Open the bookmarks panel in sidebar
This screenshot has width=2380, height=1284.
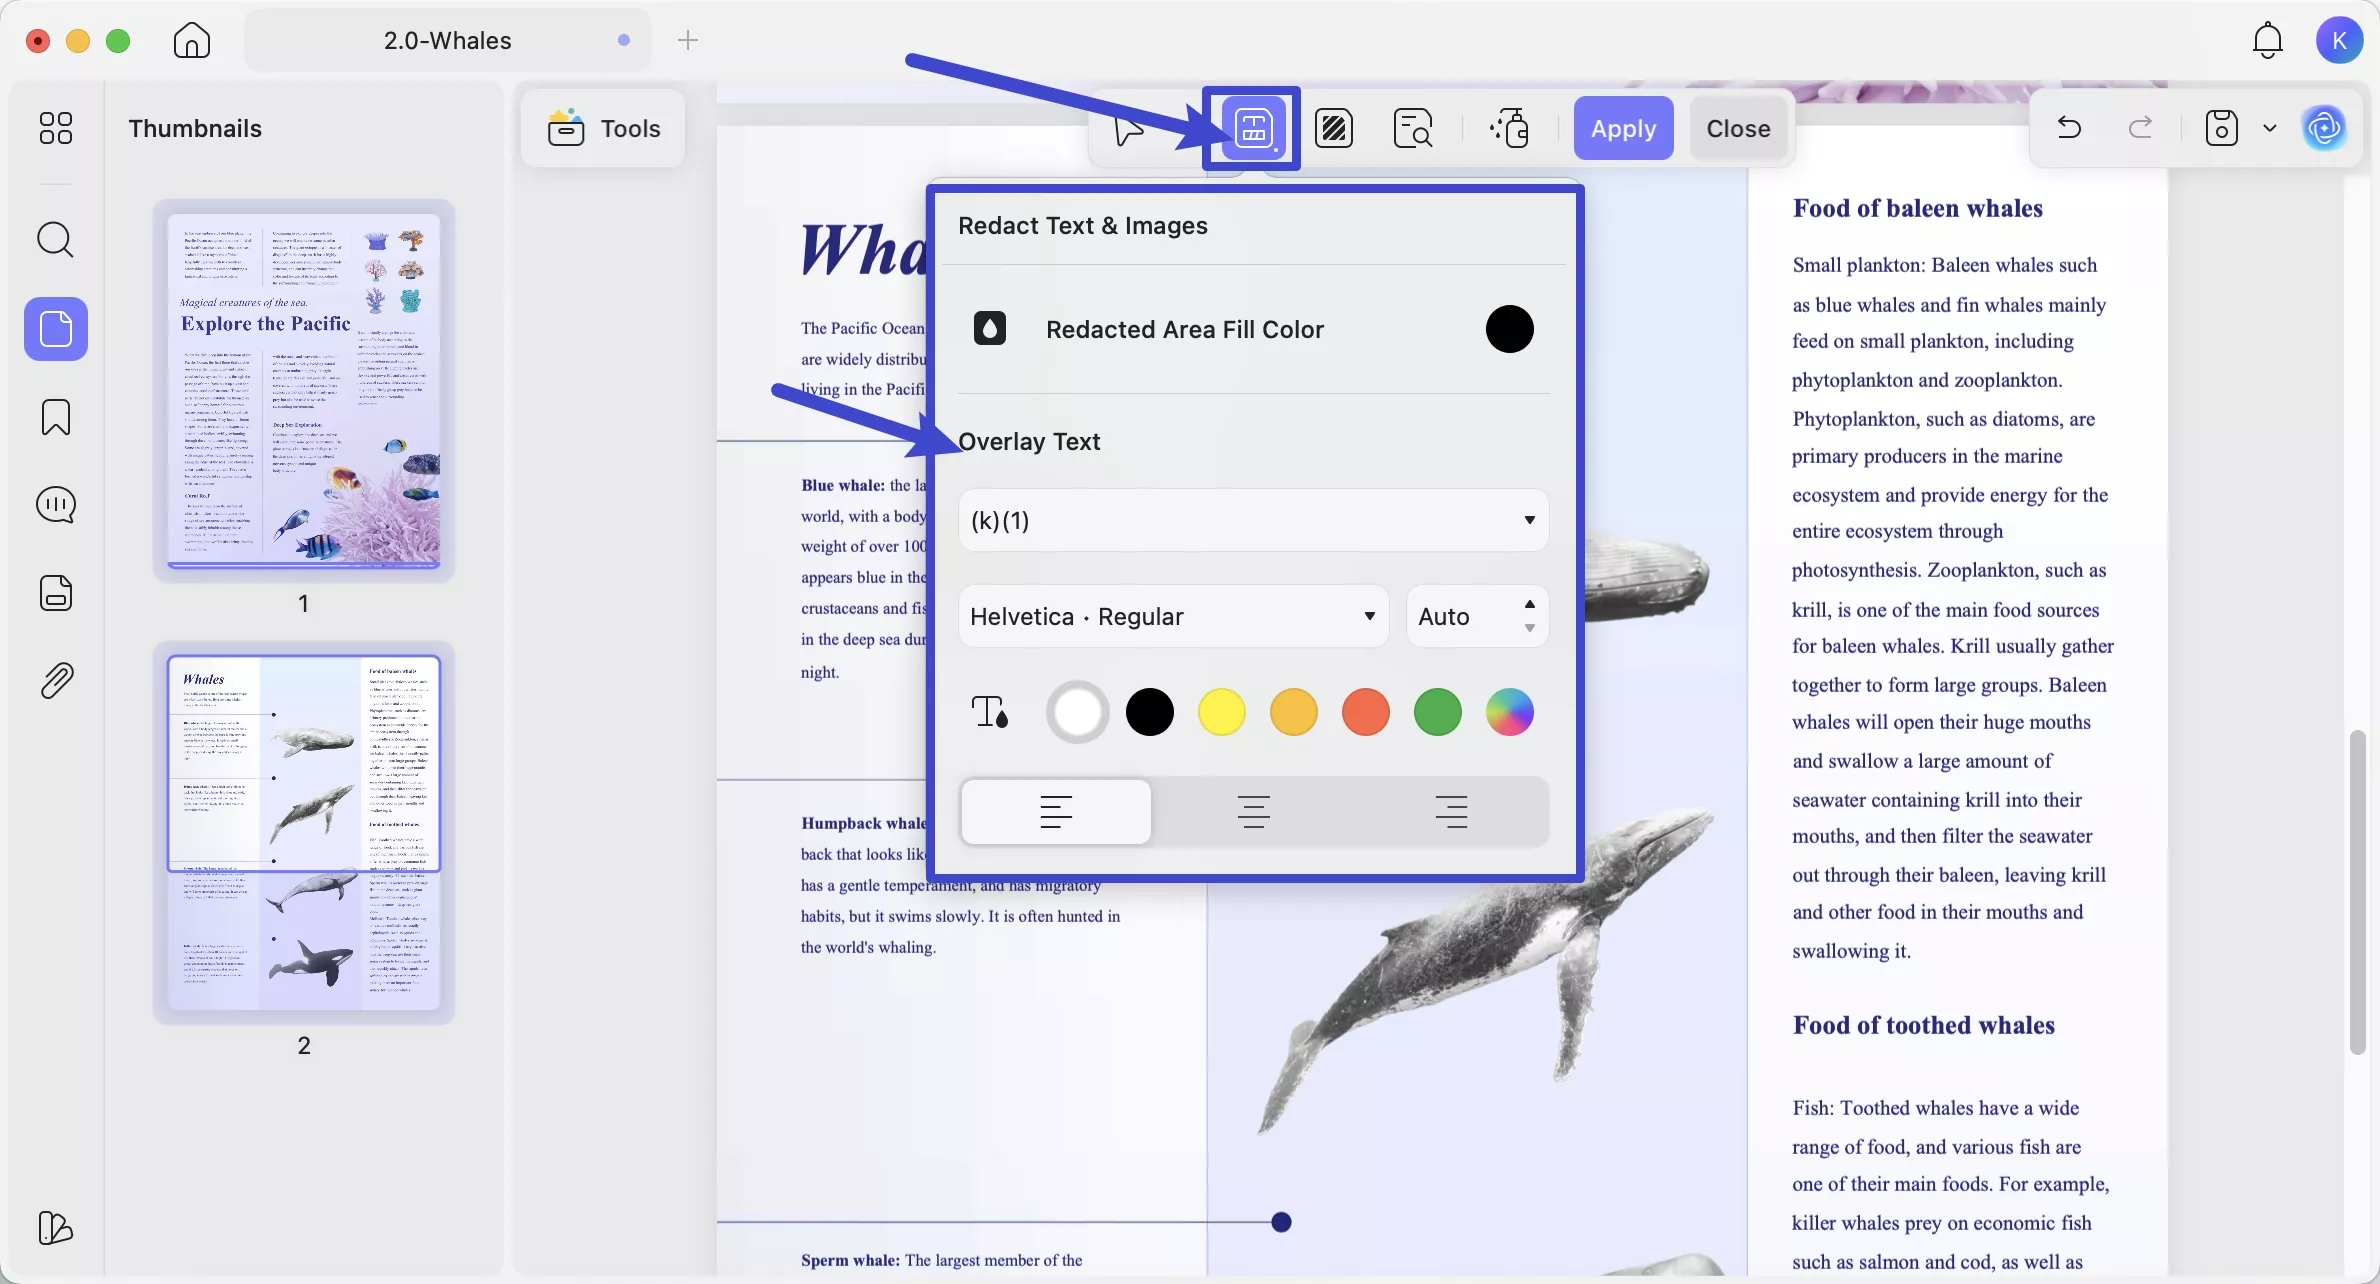pyautogui.click(x=56, y=417)
